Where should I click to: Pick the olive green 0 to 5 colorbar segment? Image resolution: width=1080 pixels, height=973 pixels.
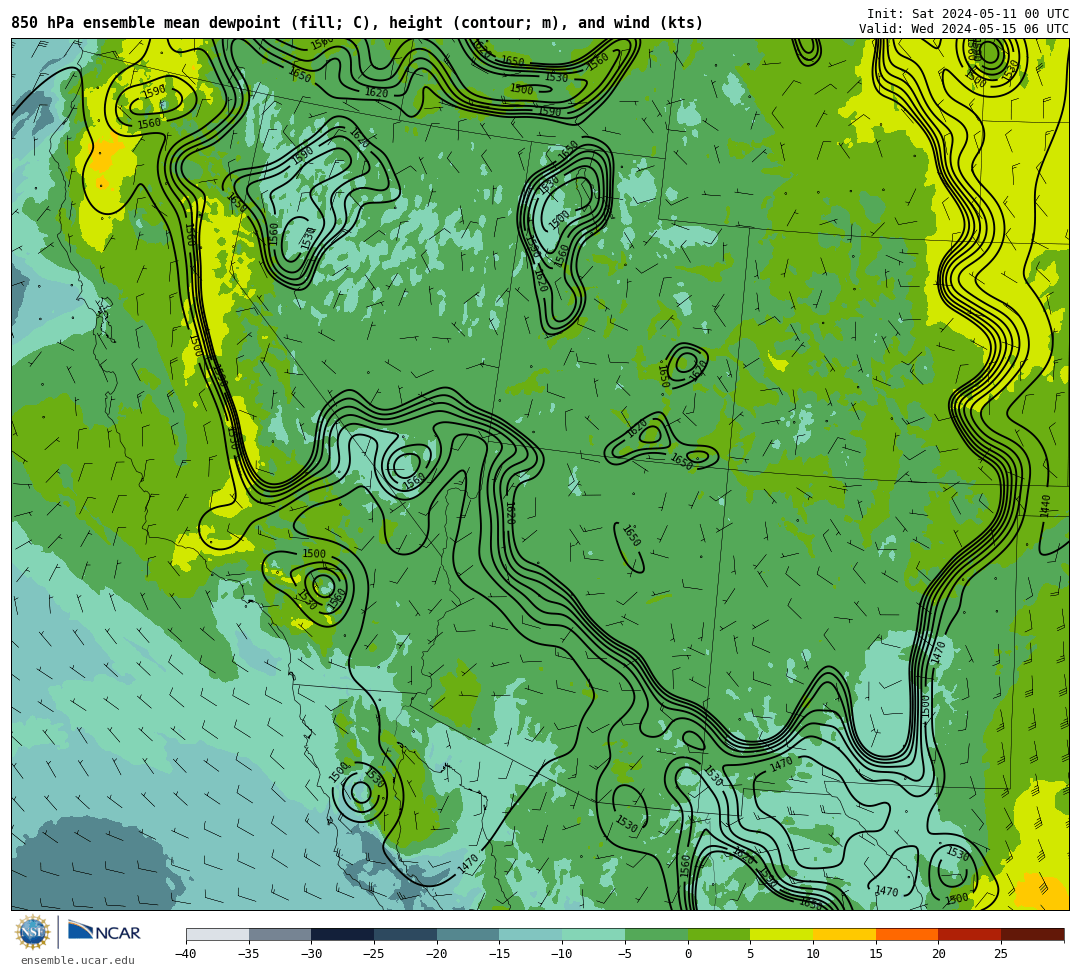tap(719, 934)
